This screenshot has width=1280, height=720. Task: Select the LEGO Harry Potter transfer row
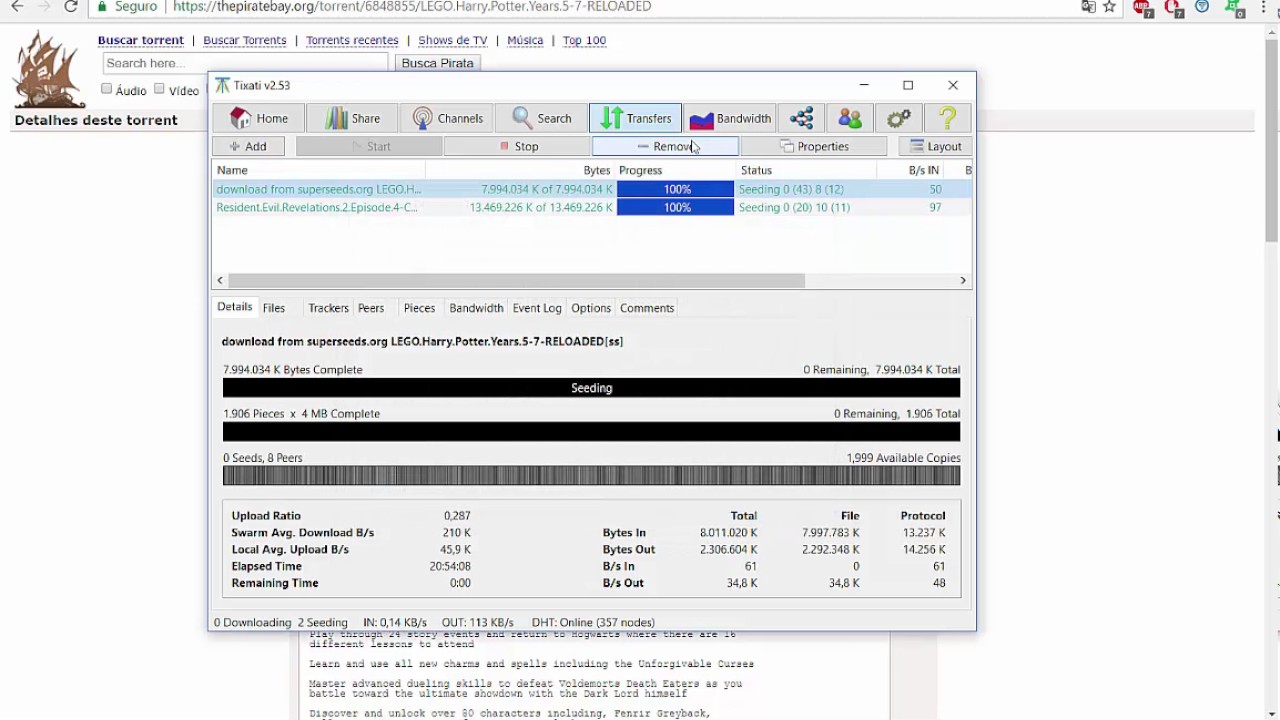coord(591,189)
